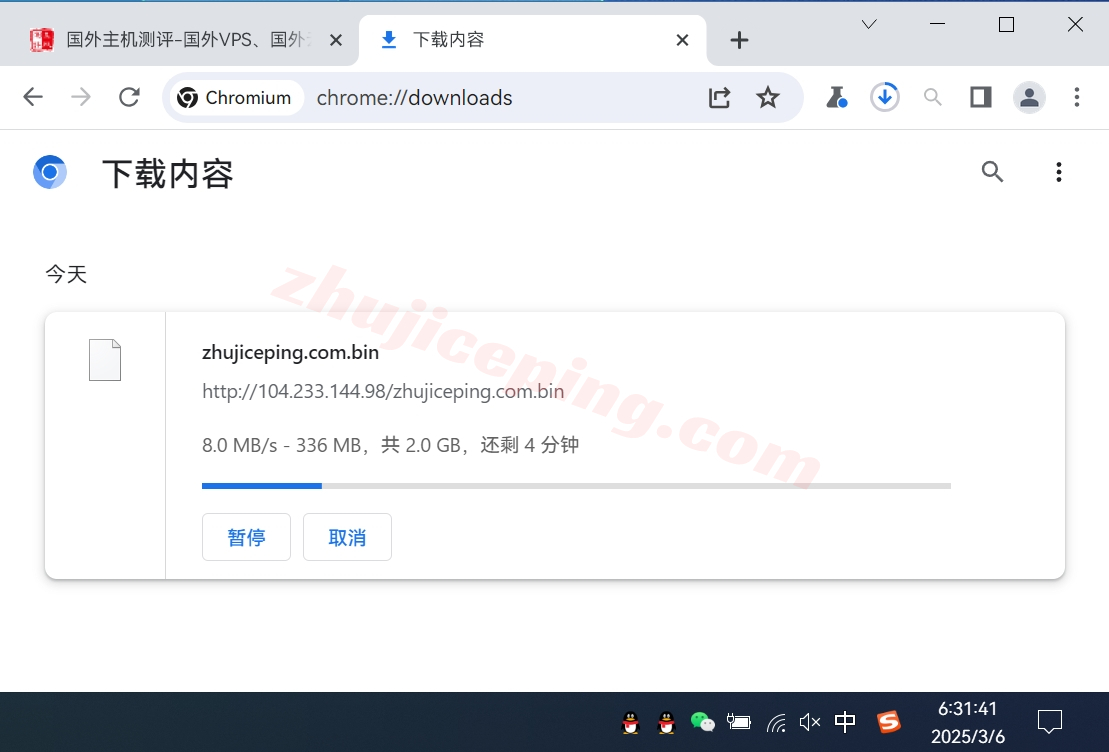
Task: Click the battery status tray icon
Action: (x=738, y=722)
